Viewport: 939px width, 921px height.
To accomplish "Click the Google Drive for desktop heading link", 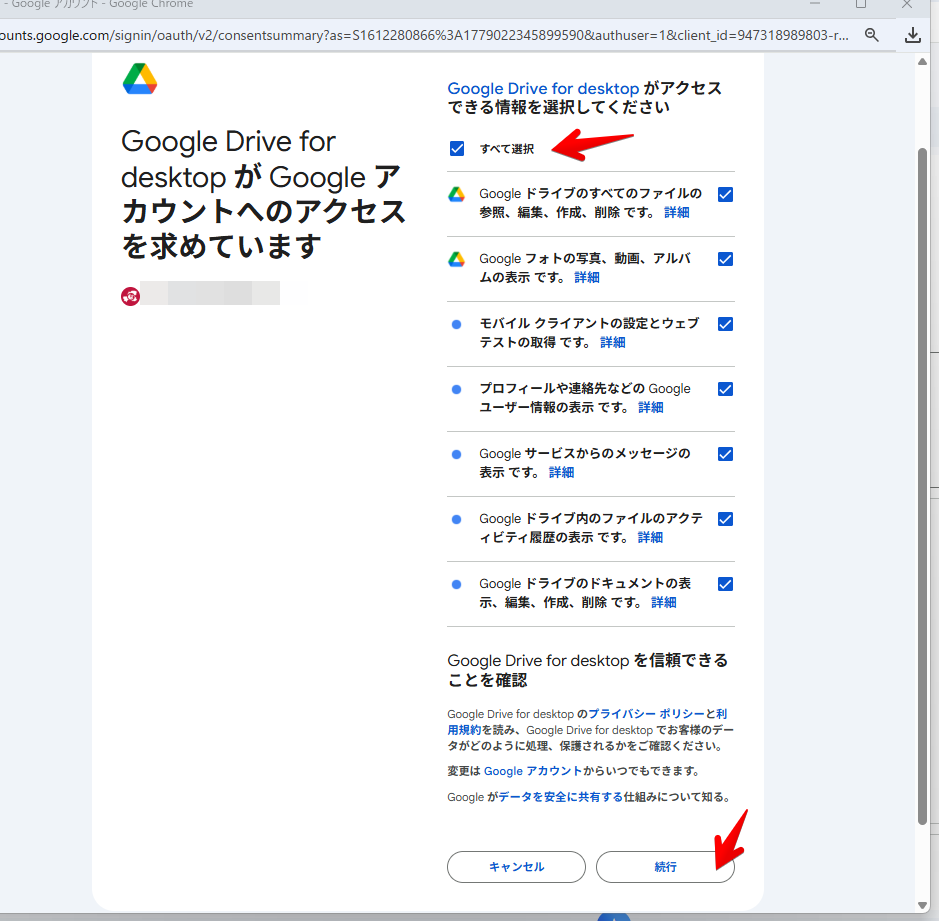I will click(x=543, y=89).
